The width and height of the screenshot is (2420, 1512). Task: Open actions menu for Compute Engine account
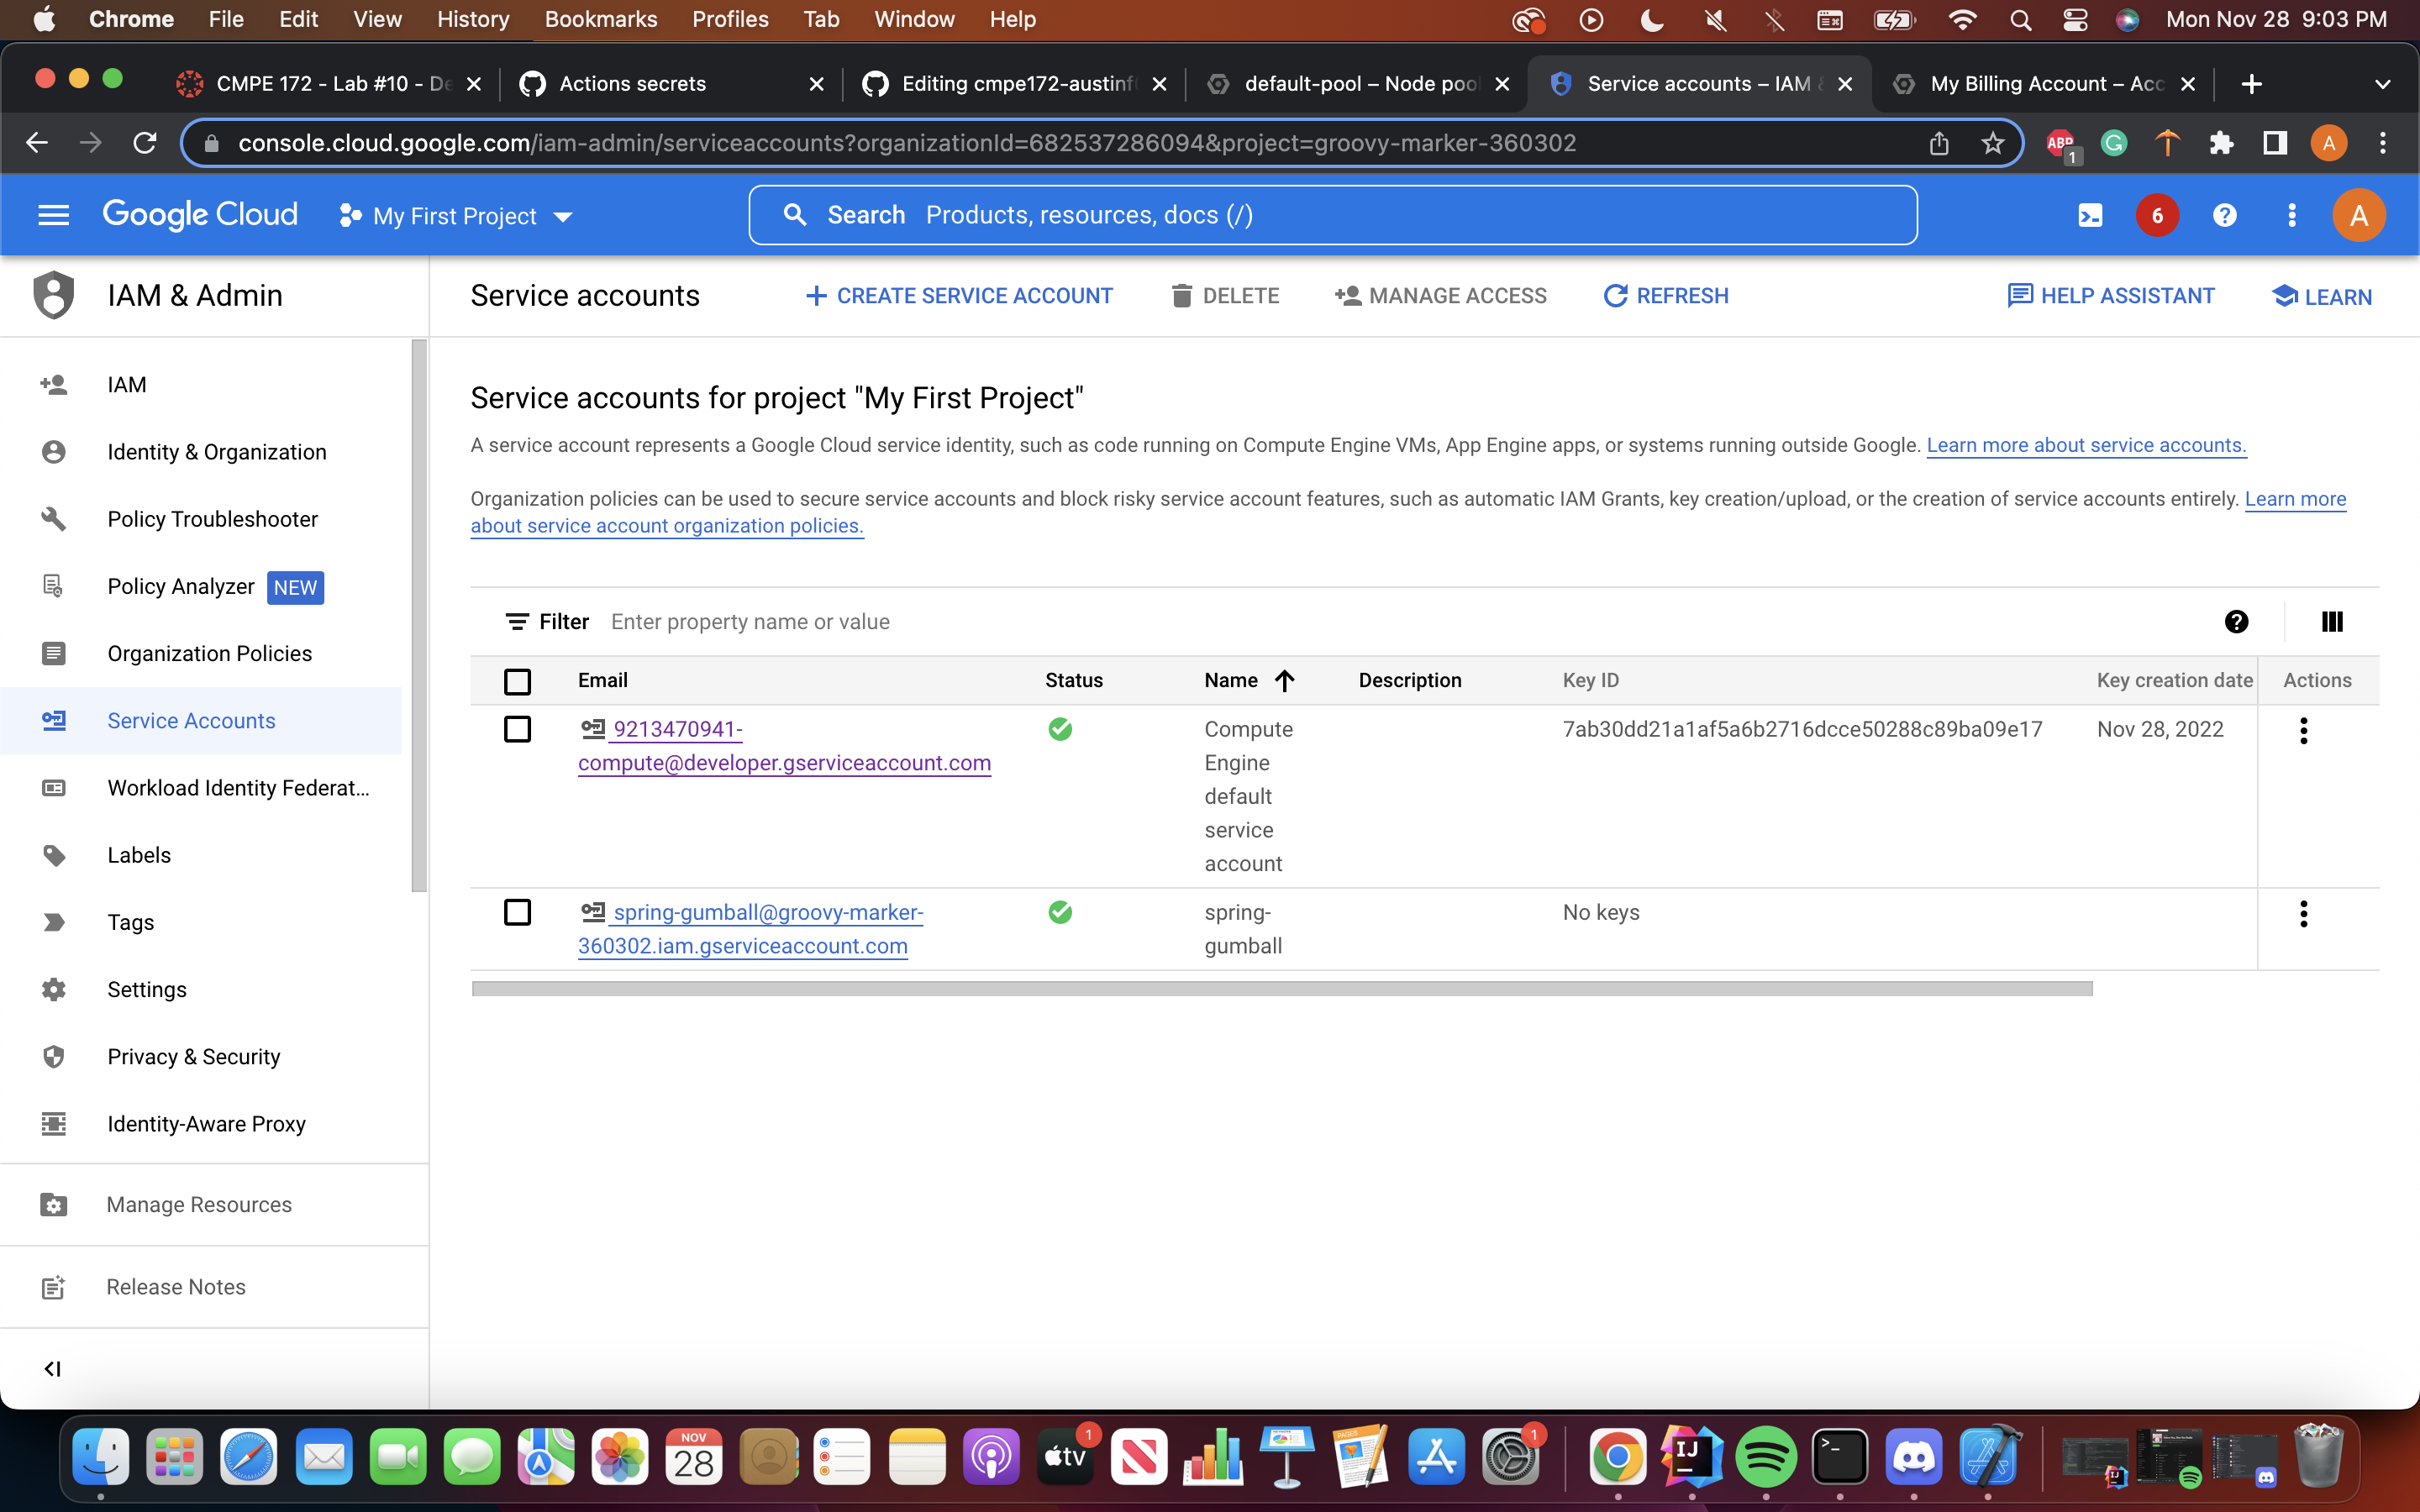2303,730
